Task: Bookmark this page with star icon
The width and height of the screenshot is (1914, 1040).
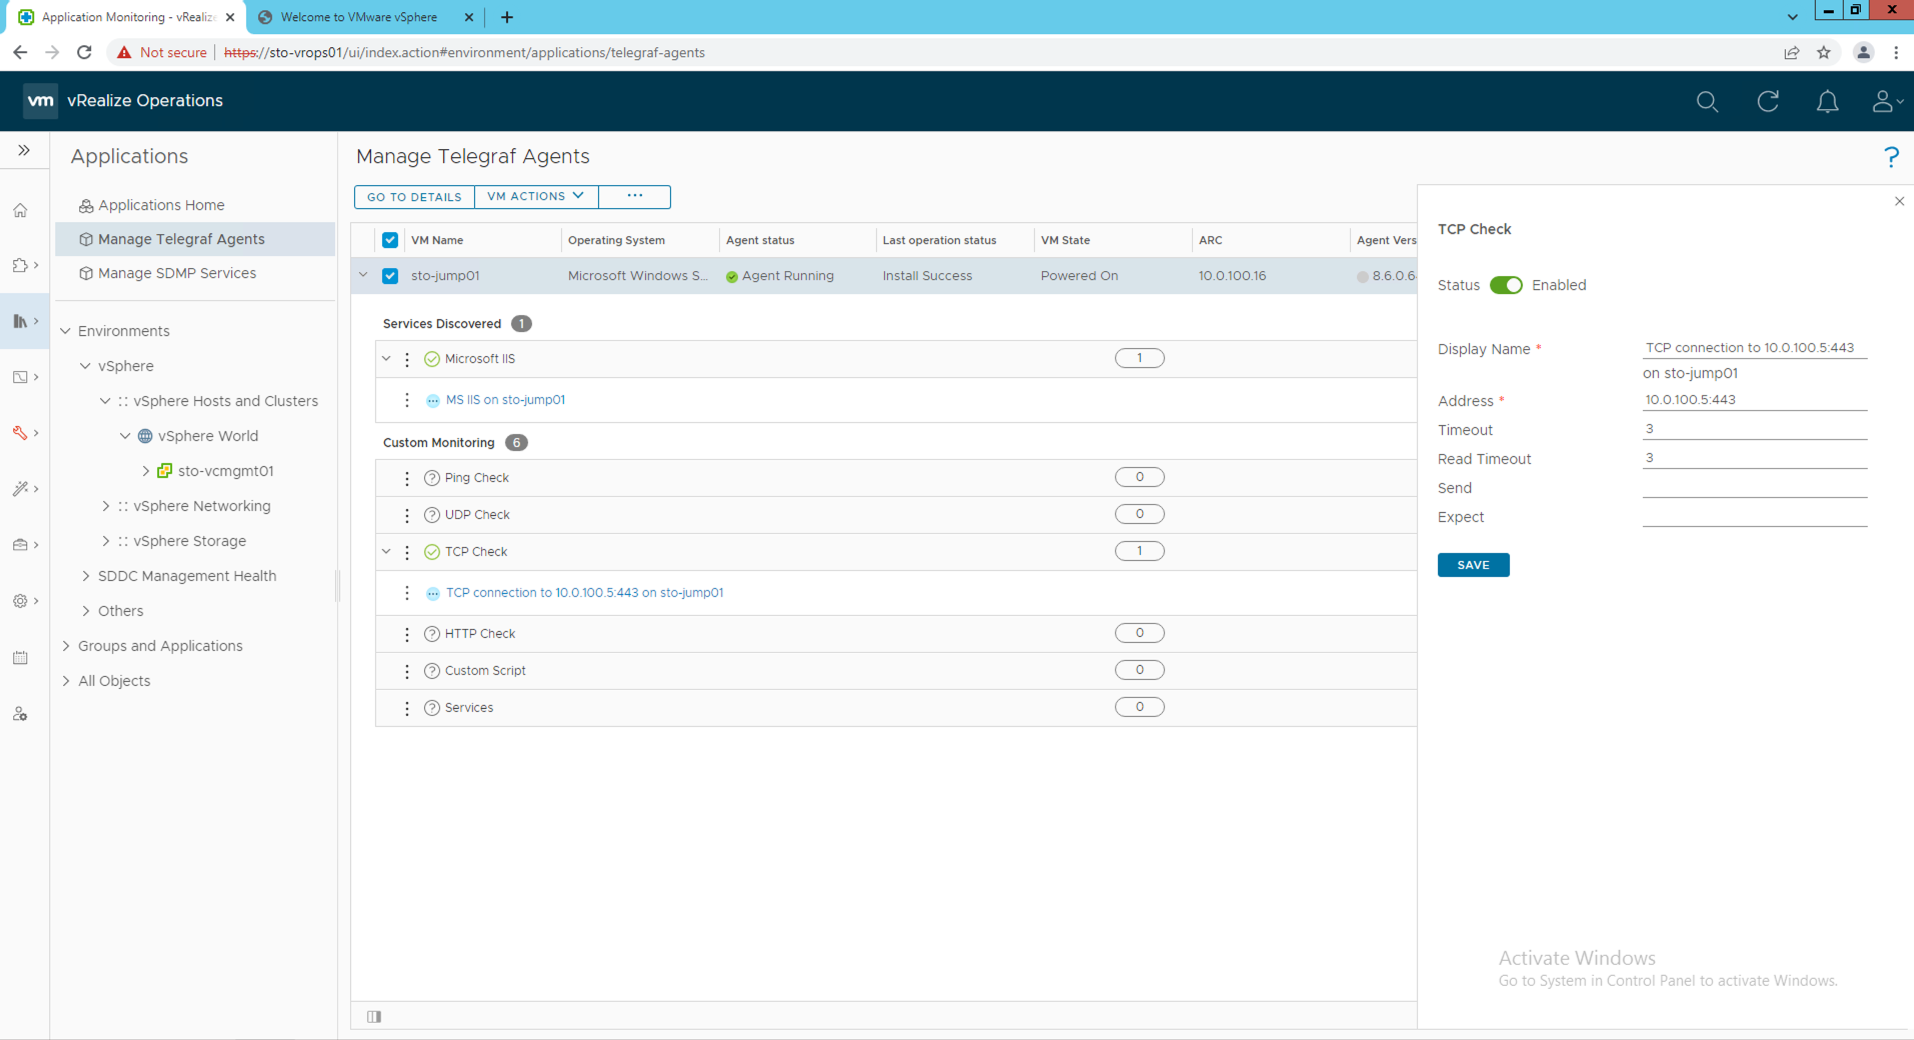Action: [1824, 52]
